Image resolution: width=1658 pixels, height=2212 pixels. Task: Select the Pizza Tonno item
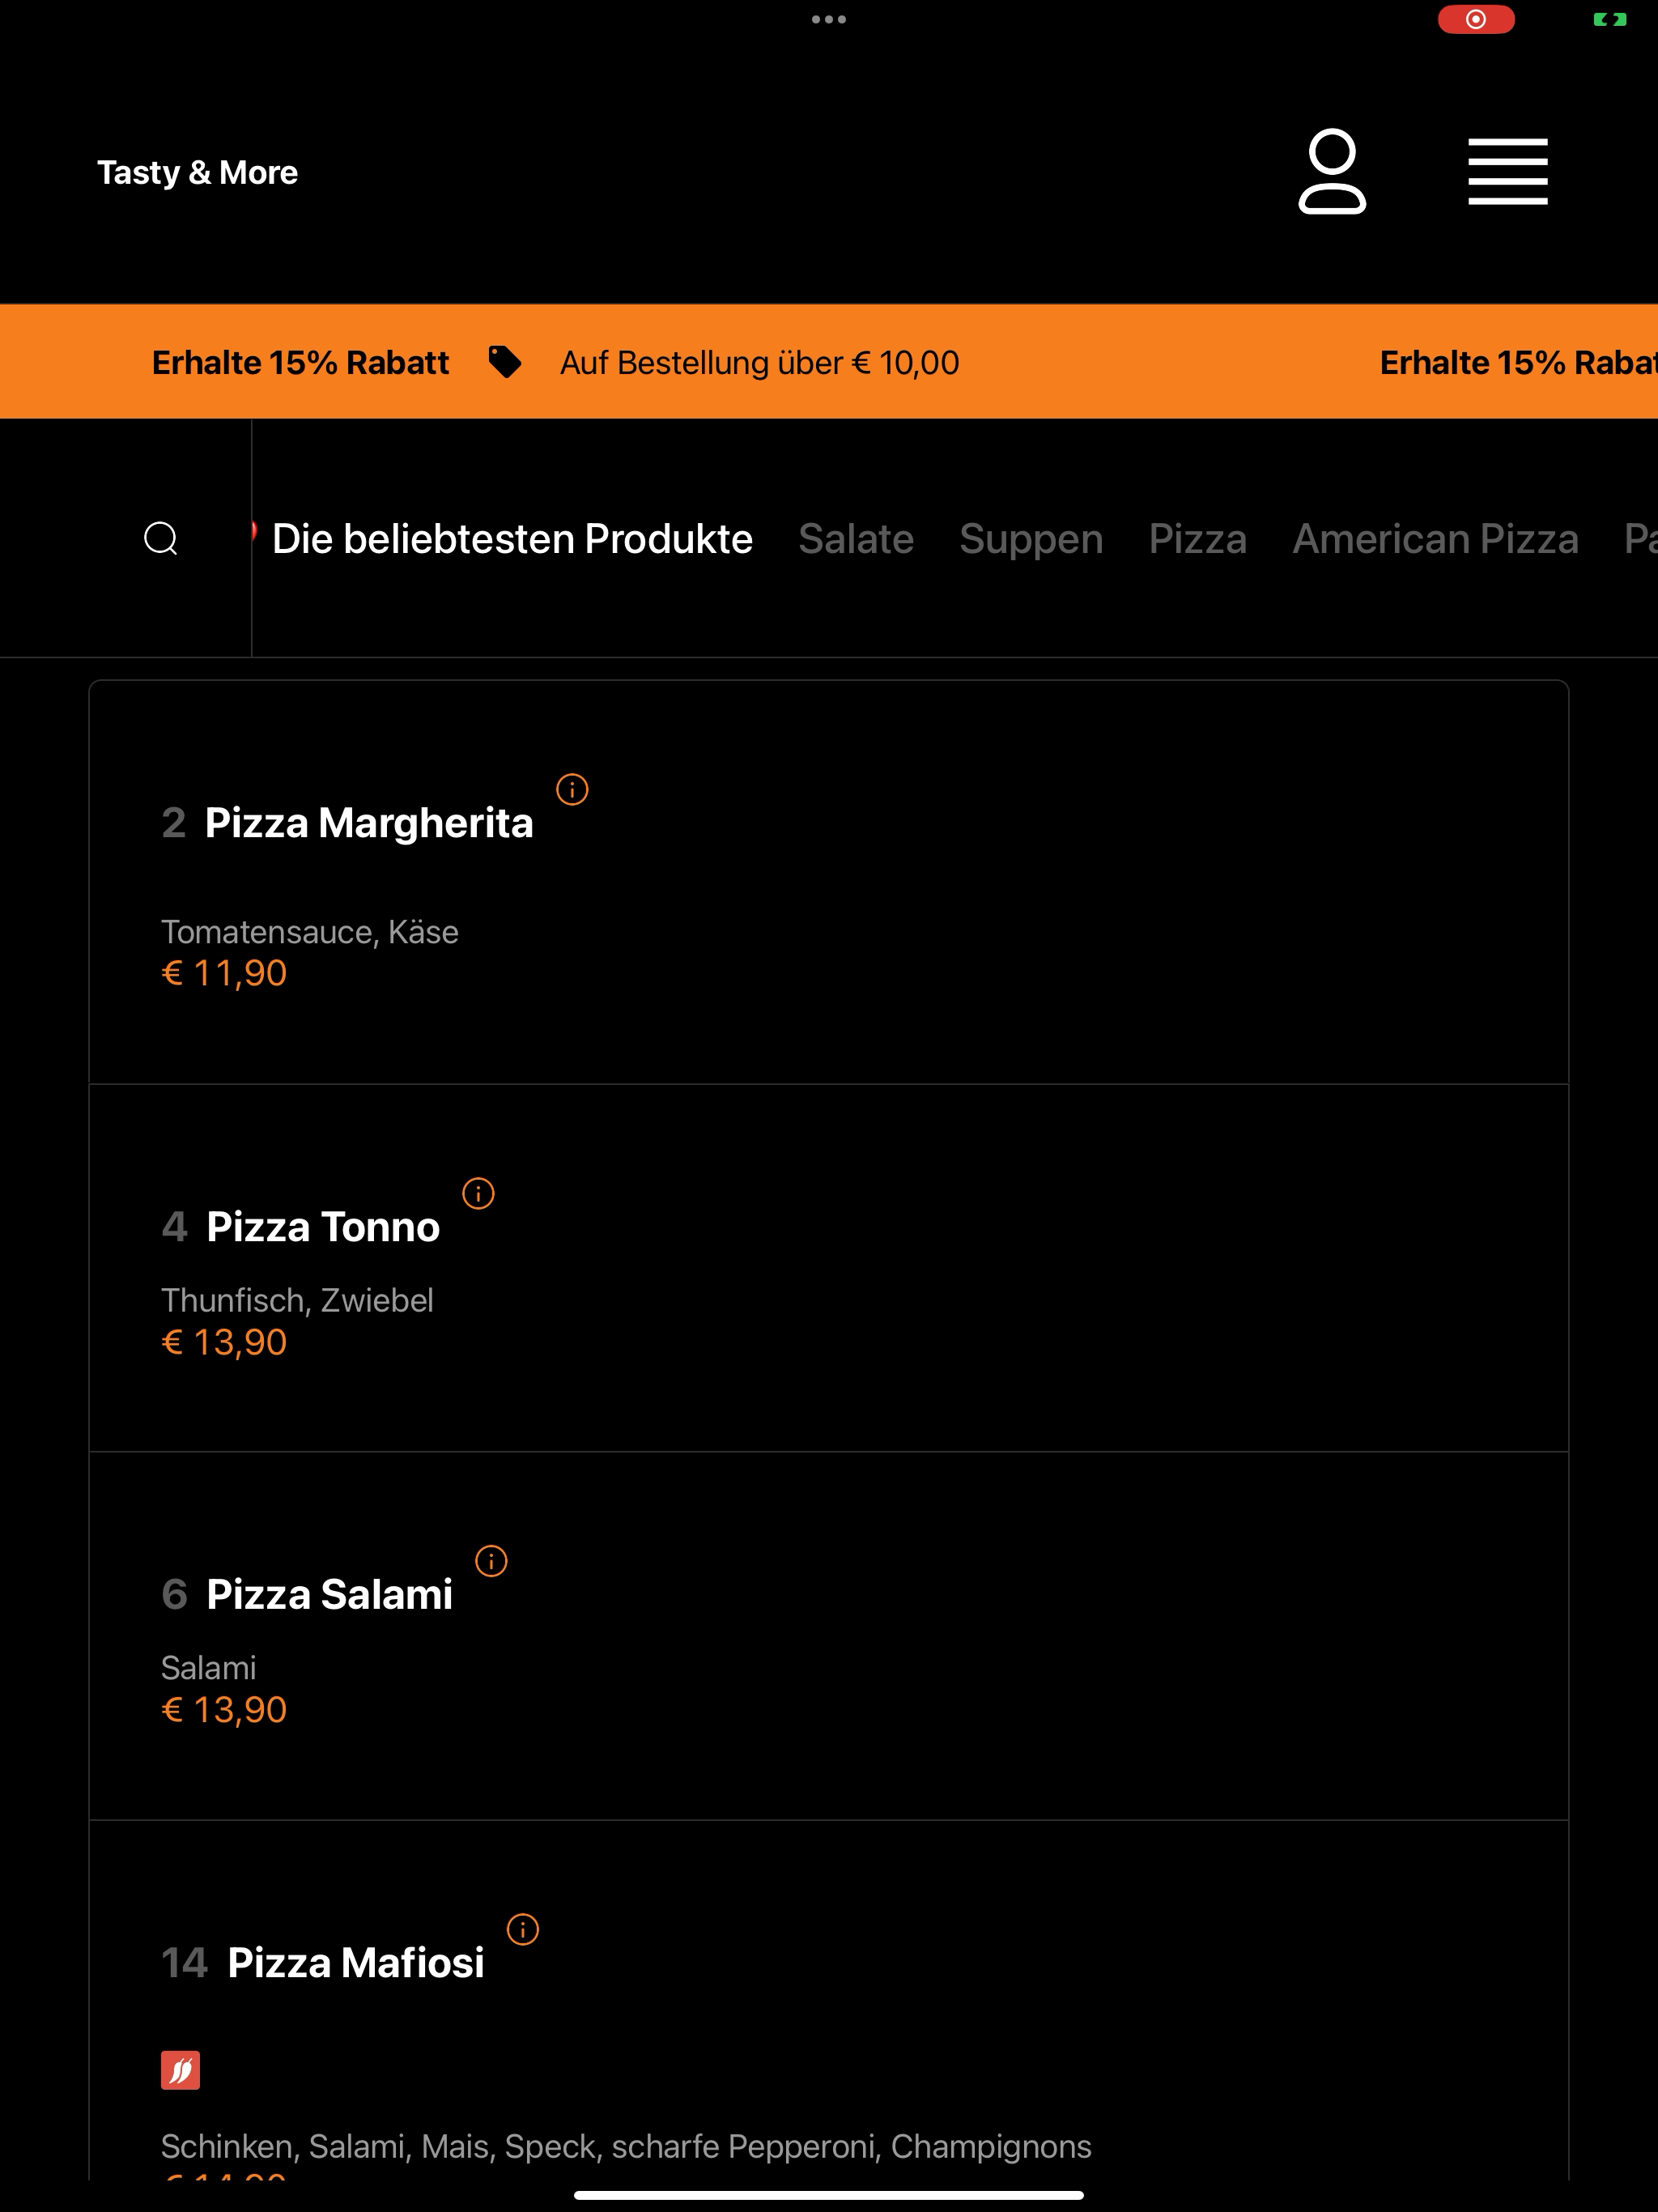[829, 1268]
